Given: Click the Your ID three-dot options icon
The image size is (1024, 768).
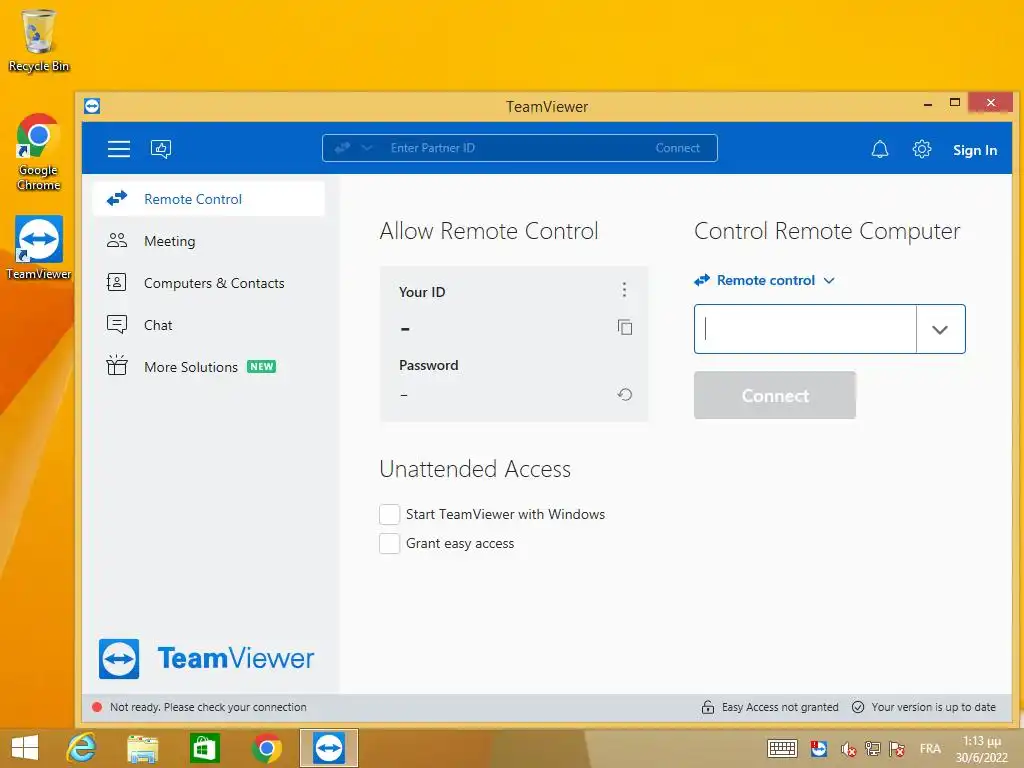Looking at the screenshot, I should 624,289.
